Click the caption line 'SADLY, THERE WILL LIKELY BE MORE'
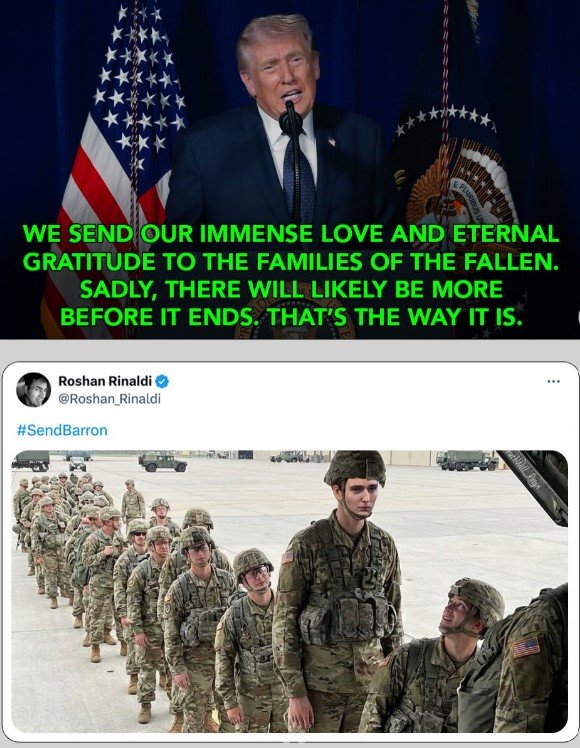580x748 pixels. (x=291, y=289)
